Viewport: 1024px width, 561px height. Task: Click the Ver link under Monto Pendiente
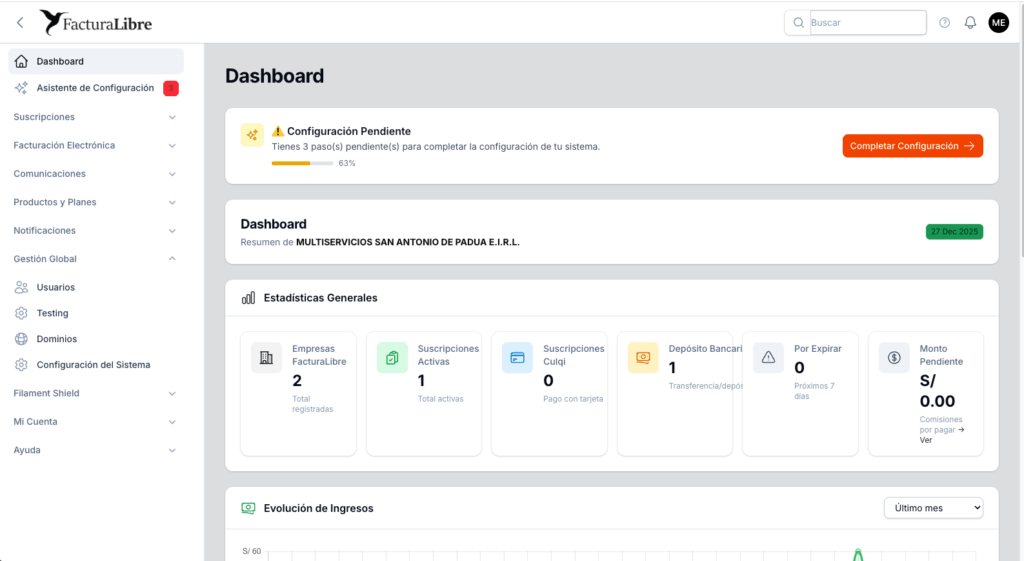pos(926,440)
